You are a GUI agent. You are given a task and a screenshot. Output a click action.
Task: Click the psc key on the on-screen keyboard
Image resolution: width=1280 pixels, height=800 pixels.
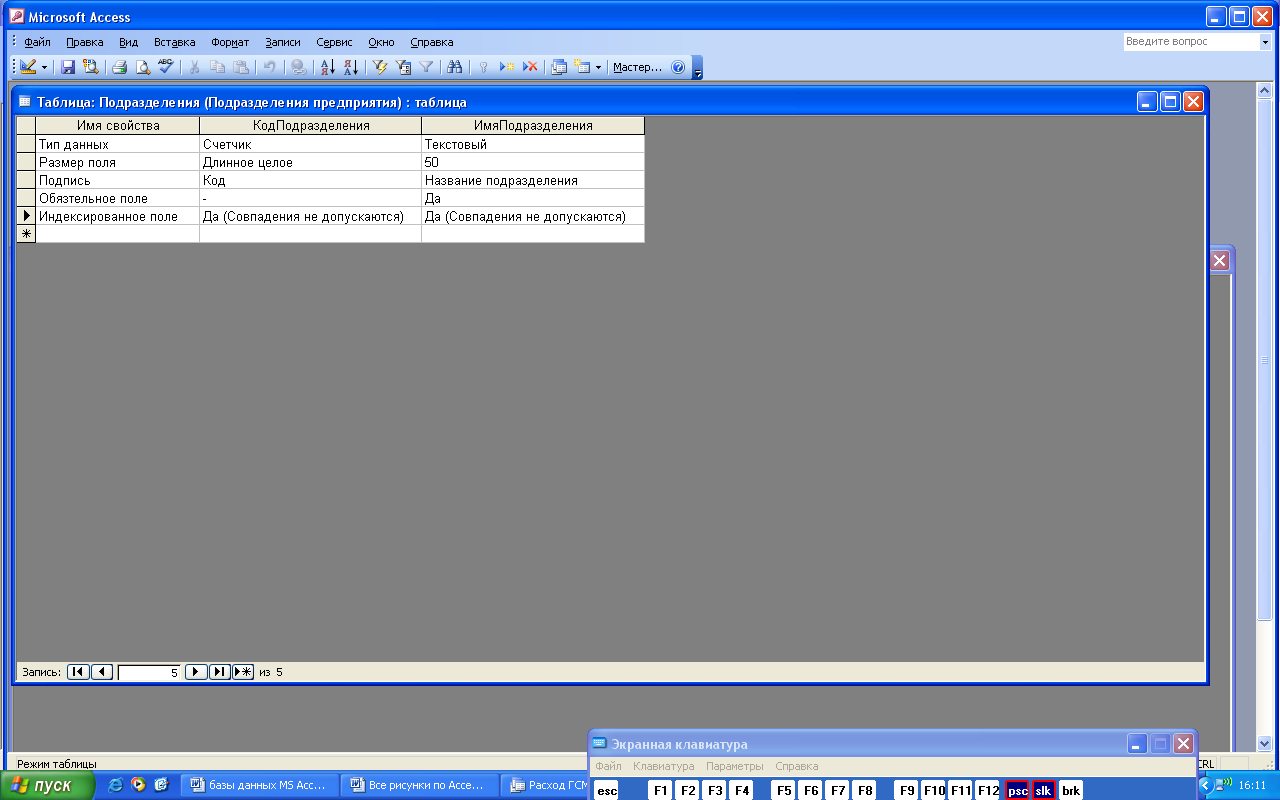click(1018, 790)
